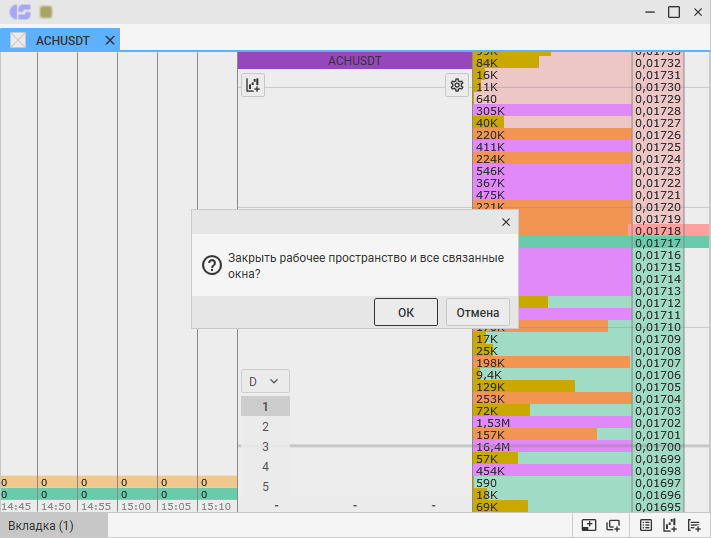Image resolution: width=711 pixels, height=538 pixels.
Task: Open the Вкладка (1) tab at the bottom
Action: [x=54, y=526]
